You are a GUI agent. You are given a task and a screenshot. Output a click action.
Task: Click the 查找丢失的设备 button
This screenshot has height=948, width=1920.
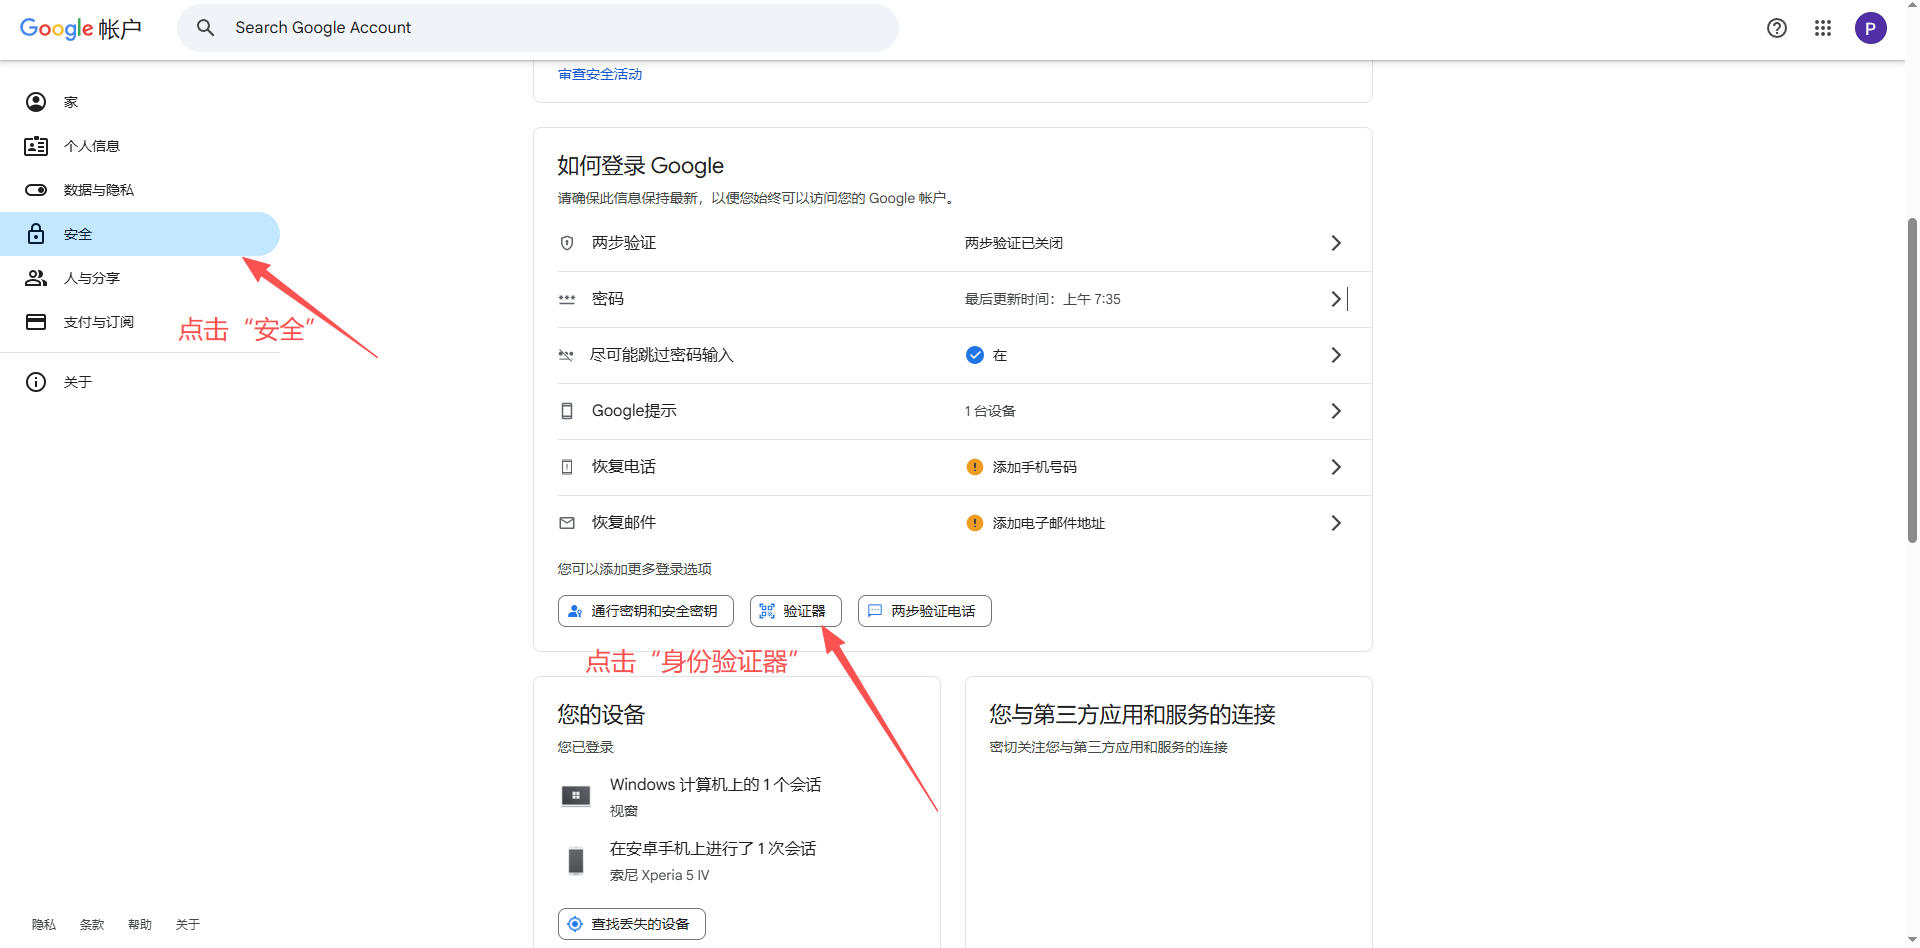pyautogui.click(x=631, y=923)
